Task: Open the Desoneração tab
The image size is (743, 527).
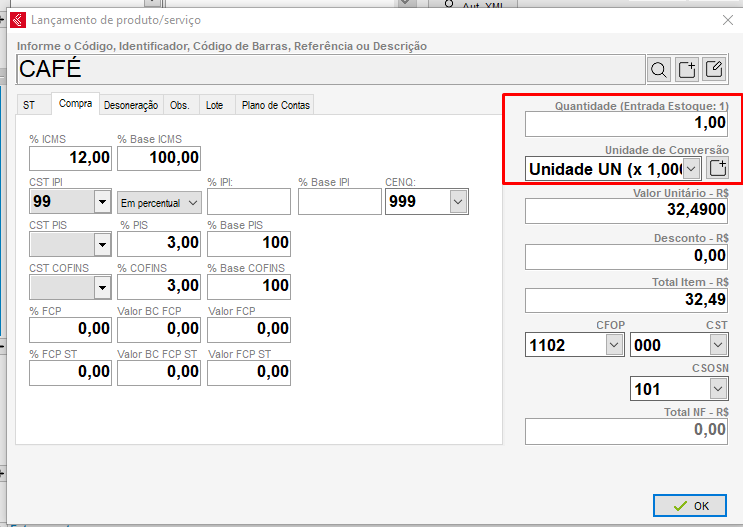Action: (x=131, y=105)
